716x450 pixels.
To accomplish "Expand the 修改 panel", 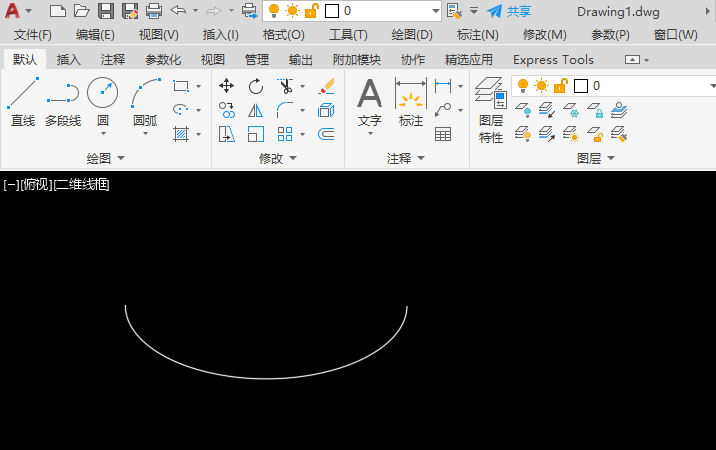I will tap(278, 158).
